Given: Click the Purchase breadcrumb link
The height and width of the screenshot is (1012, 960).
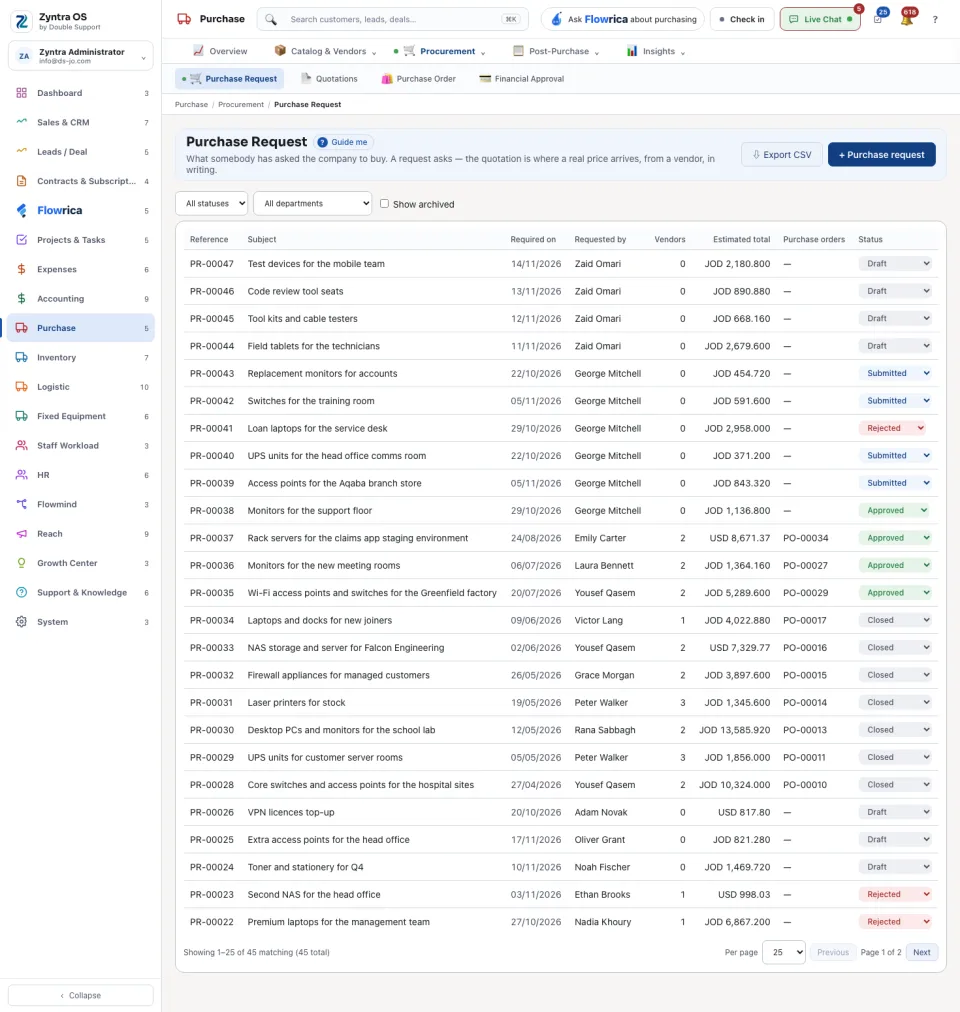Looking at the screenshot, I should pos(191,105).
